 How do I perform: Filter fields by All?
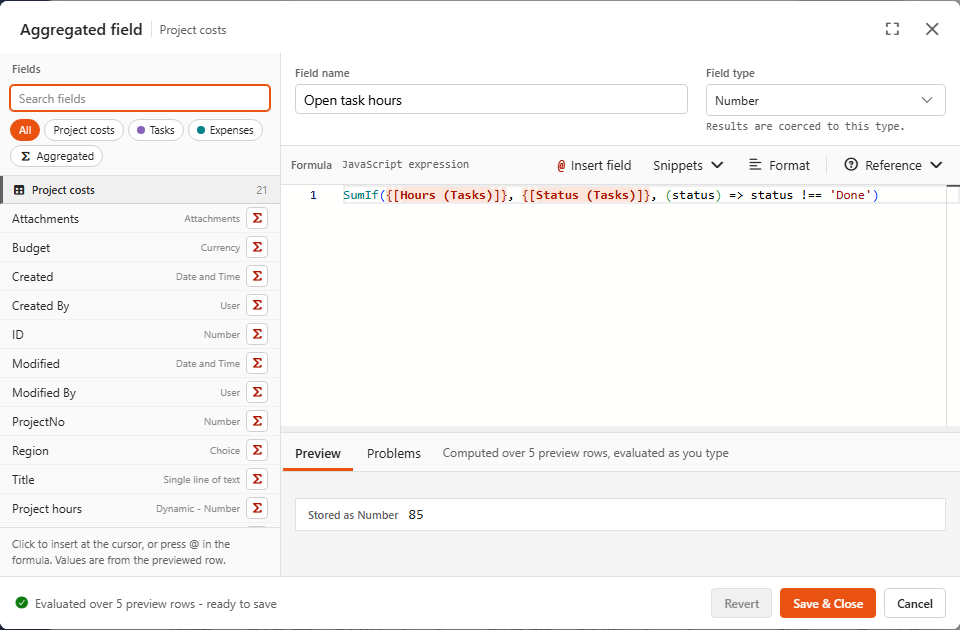point(25,130)
